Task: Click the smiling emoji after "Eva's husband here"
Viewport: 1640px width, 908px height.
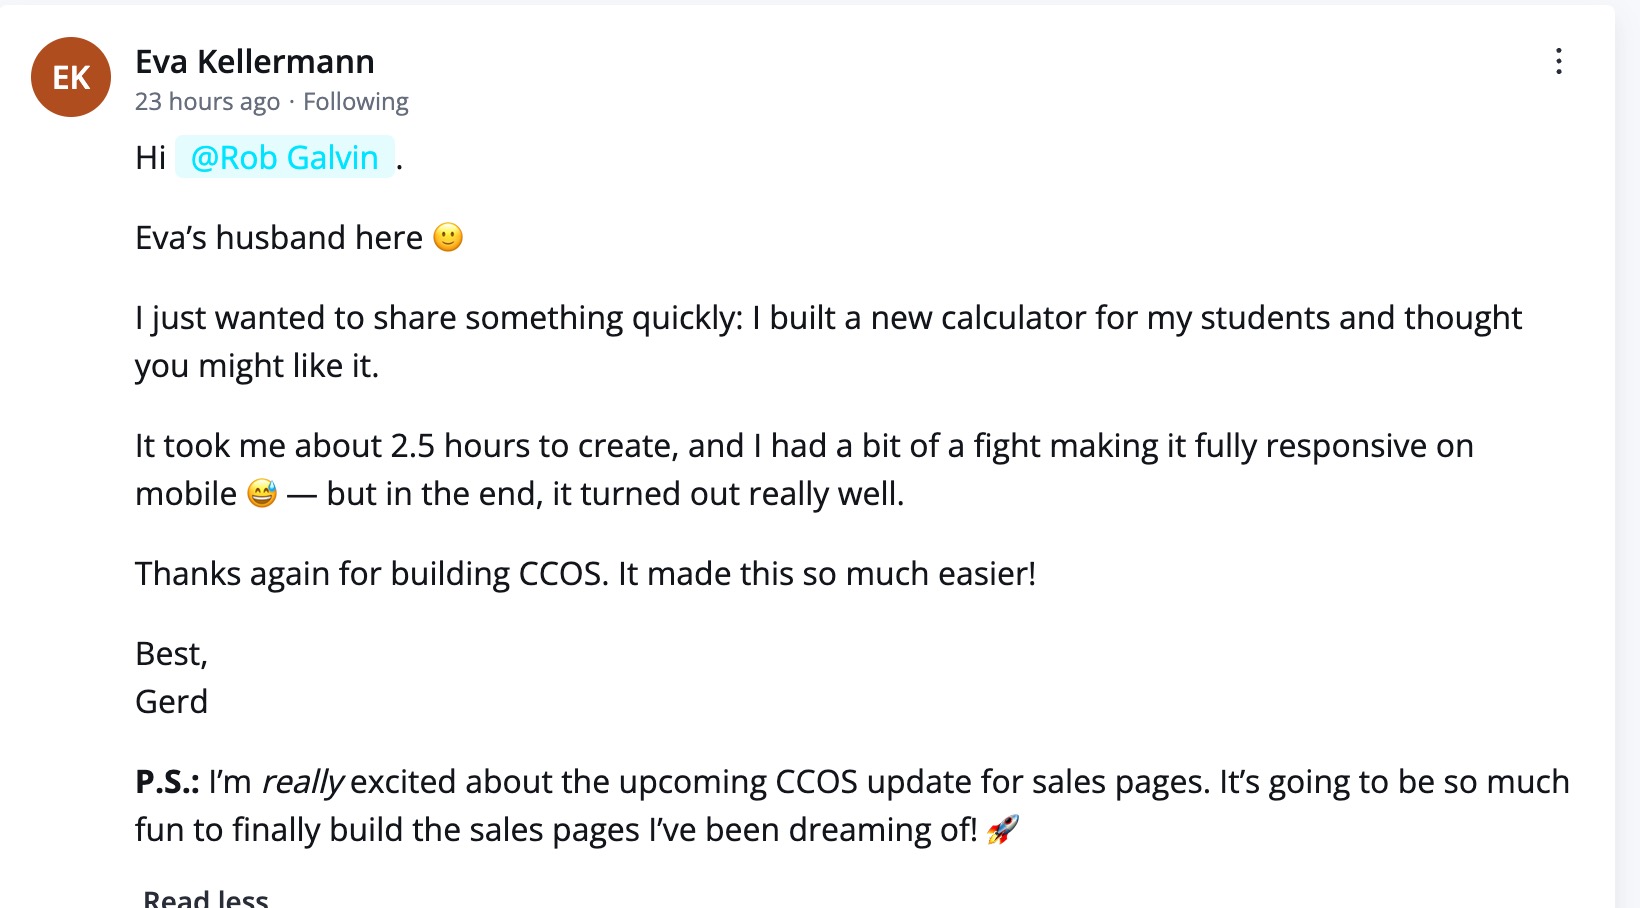Action: 449,237
